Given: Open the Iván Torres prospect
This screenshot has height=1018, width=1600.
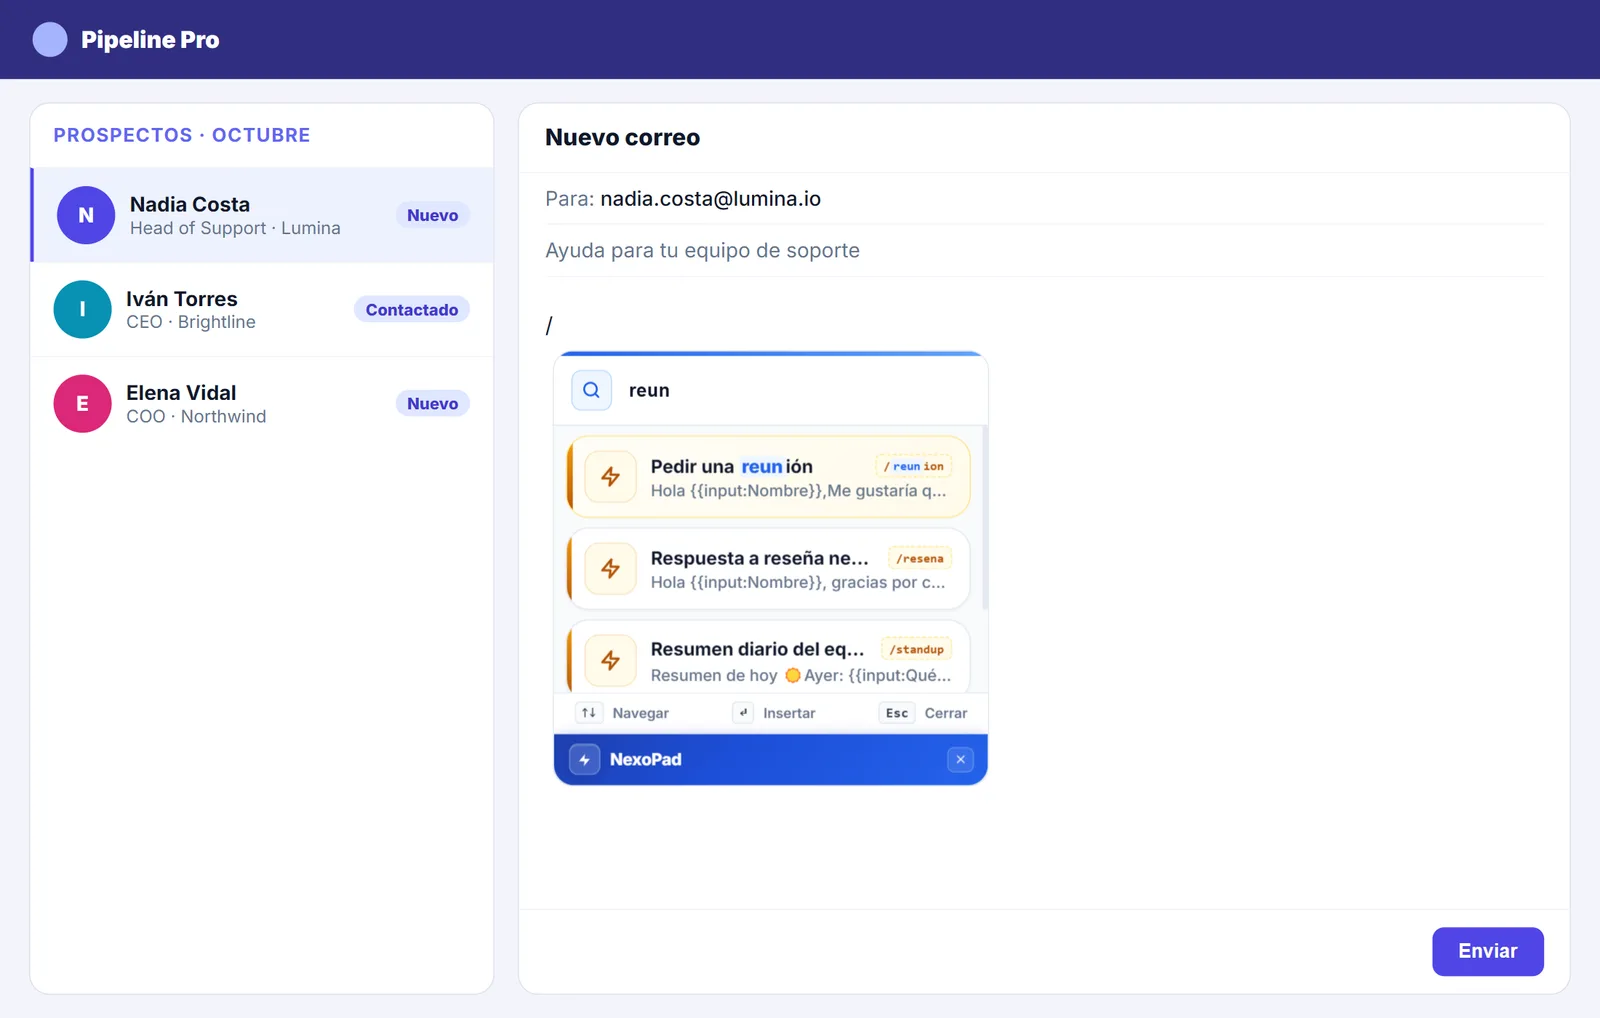Looking at the screenshot, I should pyautogui.click(x=262, y=309).
